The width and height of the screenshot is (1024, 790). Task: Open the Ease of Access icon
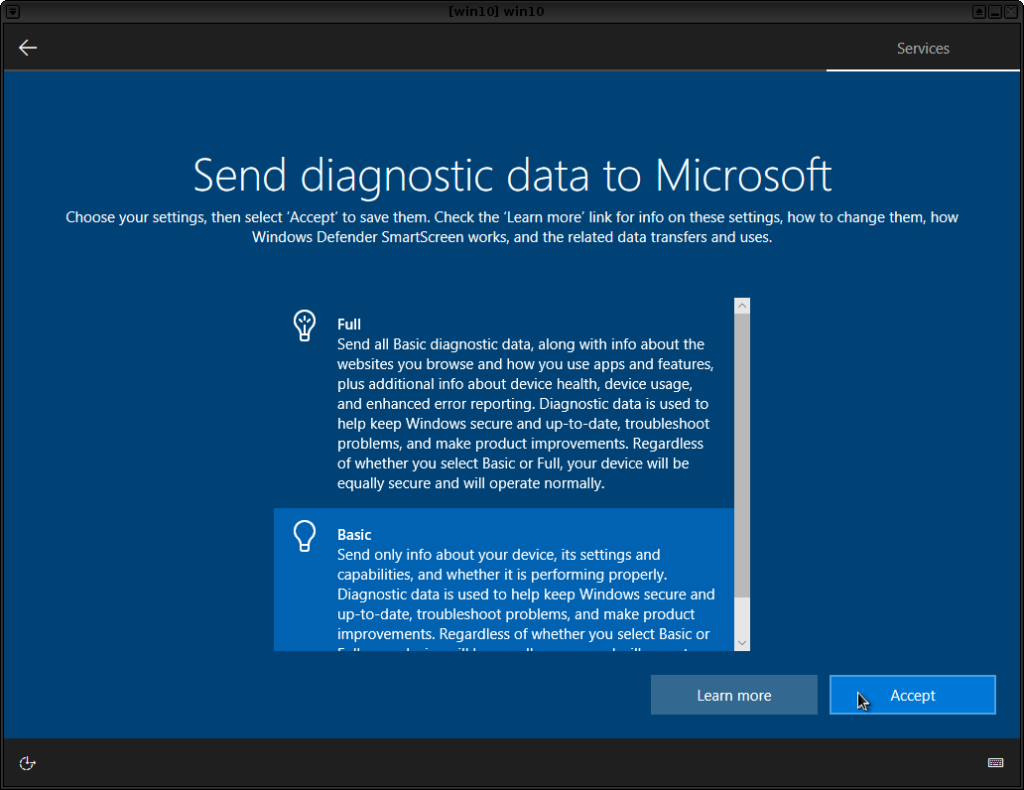(x=27, y=763)
